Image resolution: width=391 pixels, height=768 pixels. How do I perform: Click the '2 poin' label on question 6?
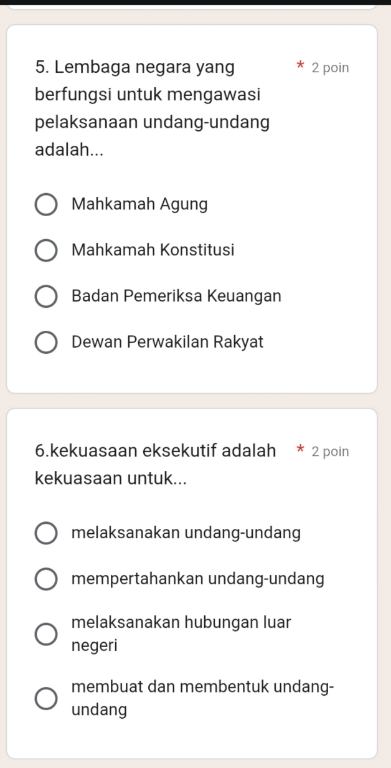point(330,451)
